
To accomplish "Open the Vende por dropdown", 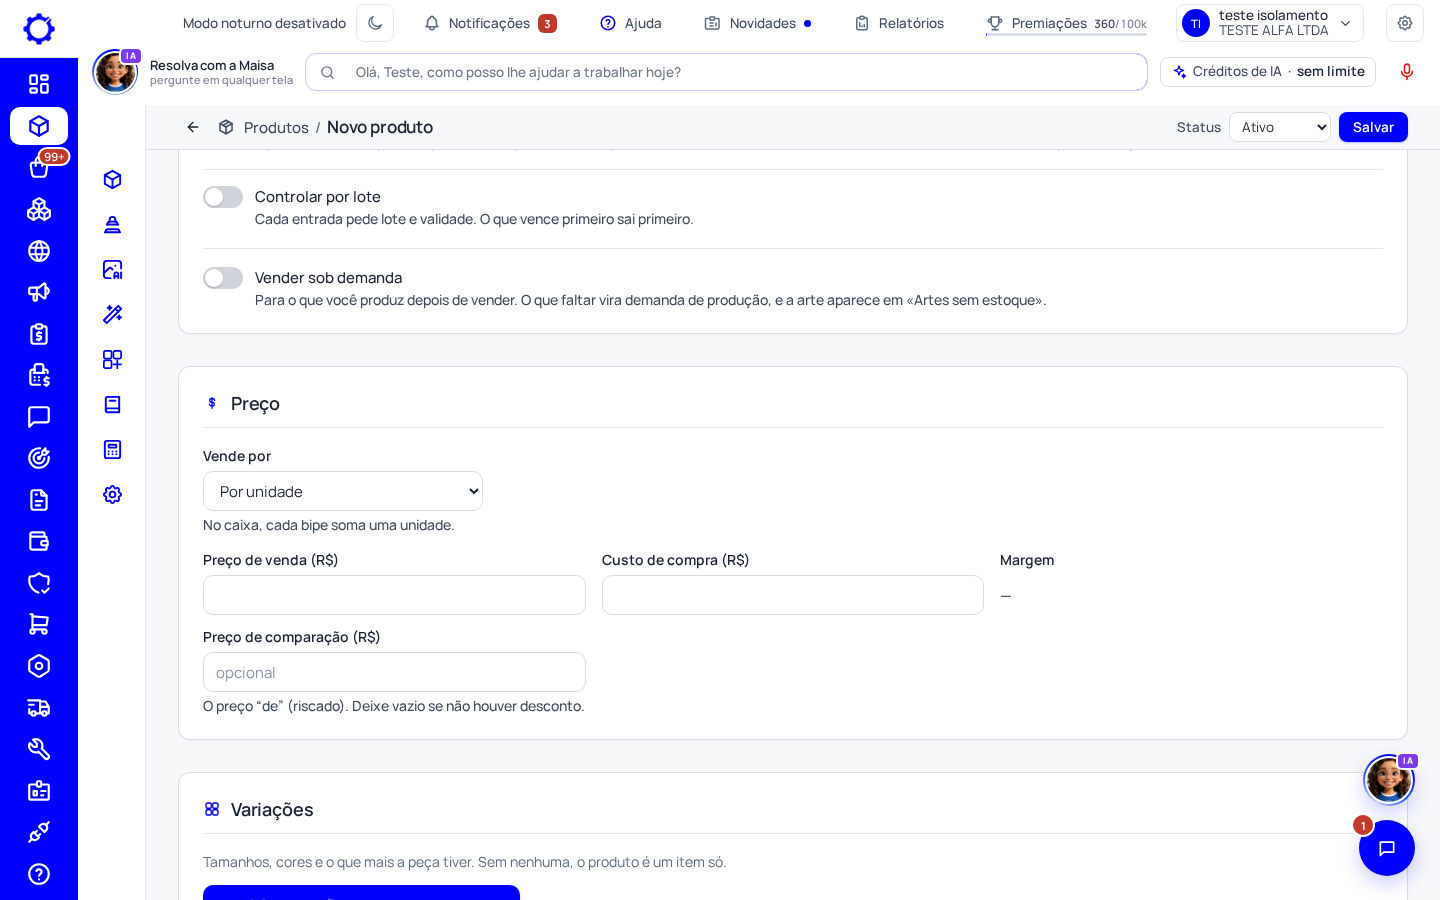I will point(343,491).
